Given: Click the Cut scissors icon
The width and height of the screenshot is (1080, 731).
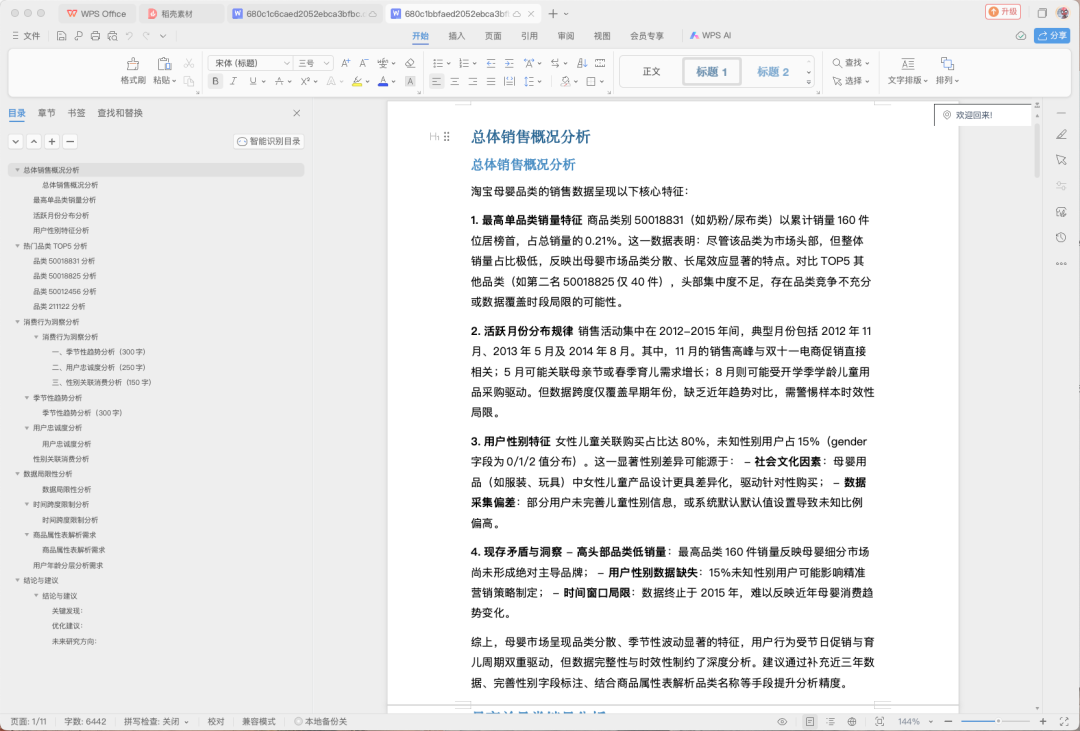Looking at the screenshot, I should pos(189,63).
